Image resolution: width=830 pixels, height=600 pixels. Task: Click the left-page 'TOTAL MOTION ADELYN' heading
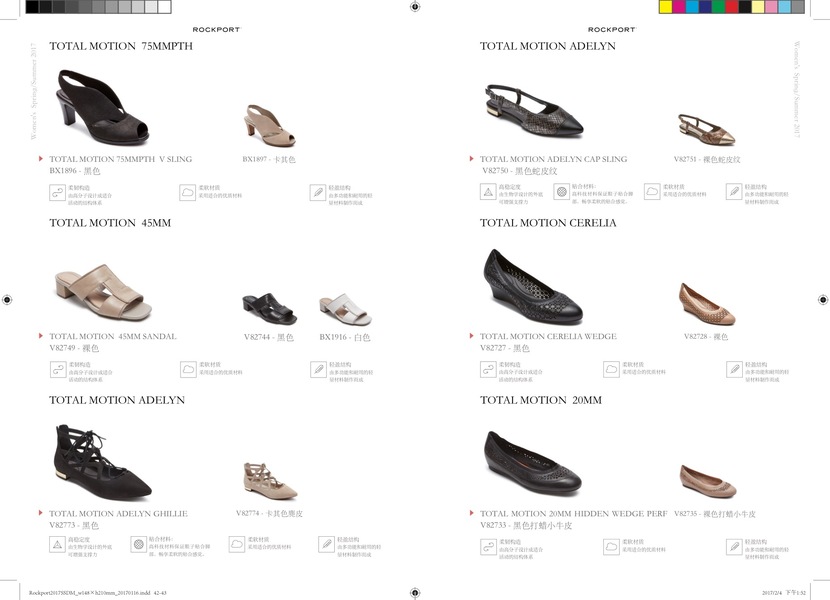pyautogui.click(x=117, y=400)
